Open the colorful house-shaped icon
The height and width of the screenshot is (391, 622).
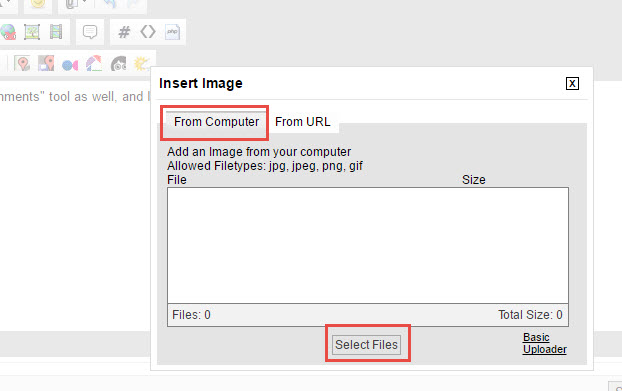pos(94,63)
